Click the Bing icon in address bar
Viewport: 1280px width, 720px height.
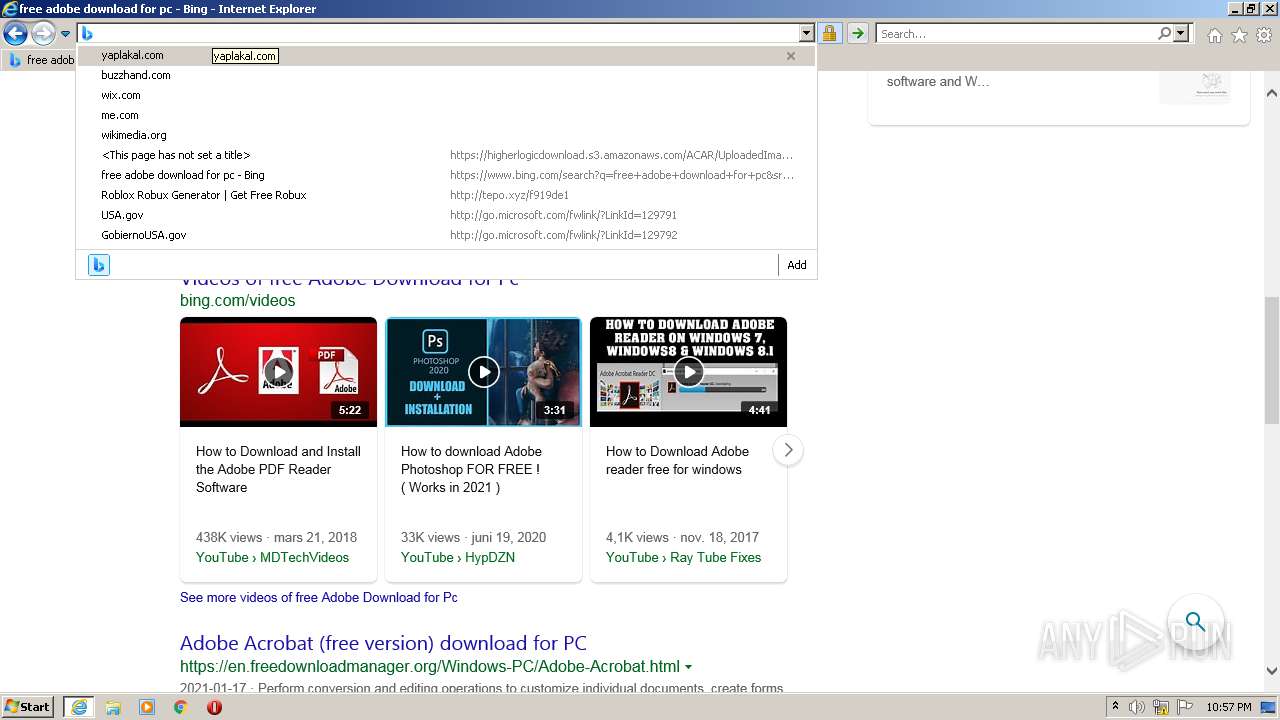coord(87,34)
